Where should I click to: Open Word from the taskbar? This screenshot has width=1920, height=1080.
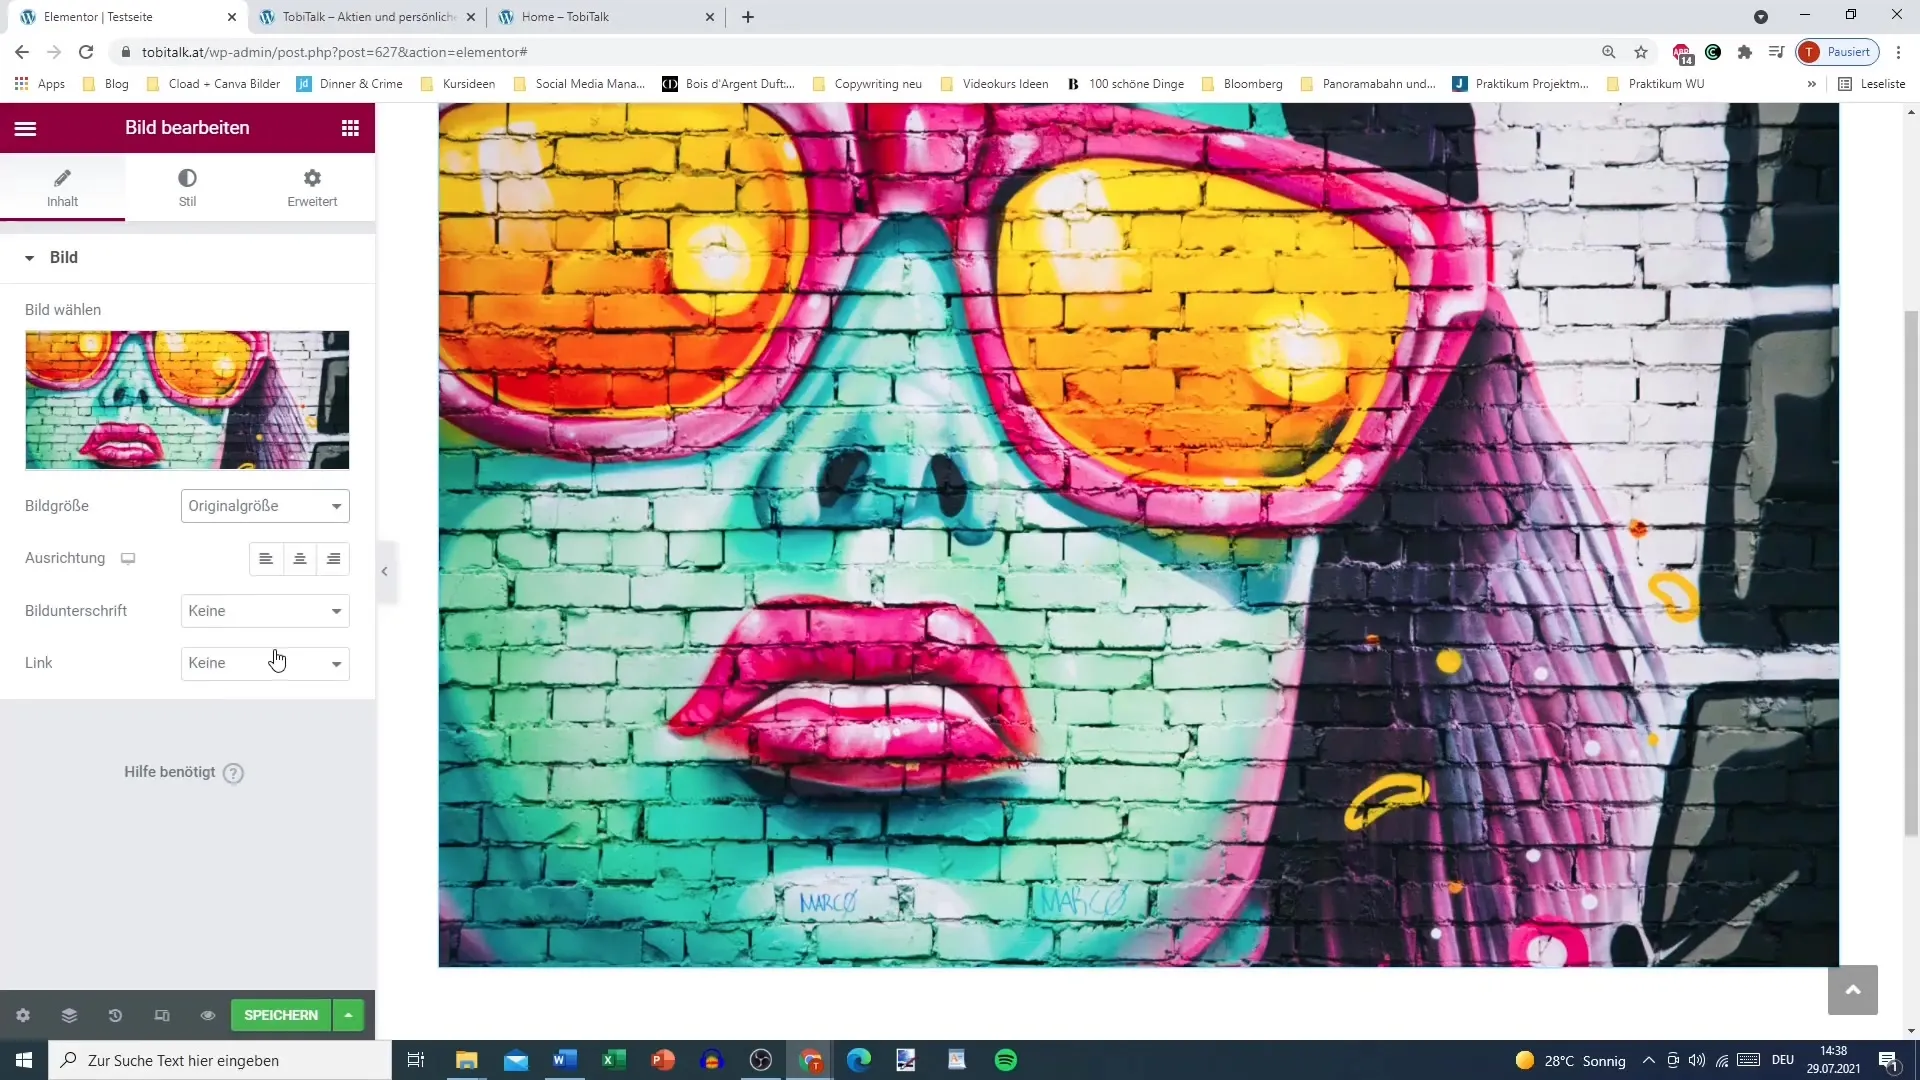pos(565,1060)
